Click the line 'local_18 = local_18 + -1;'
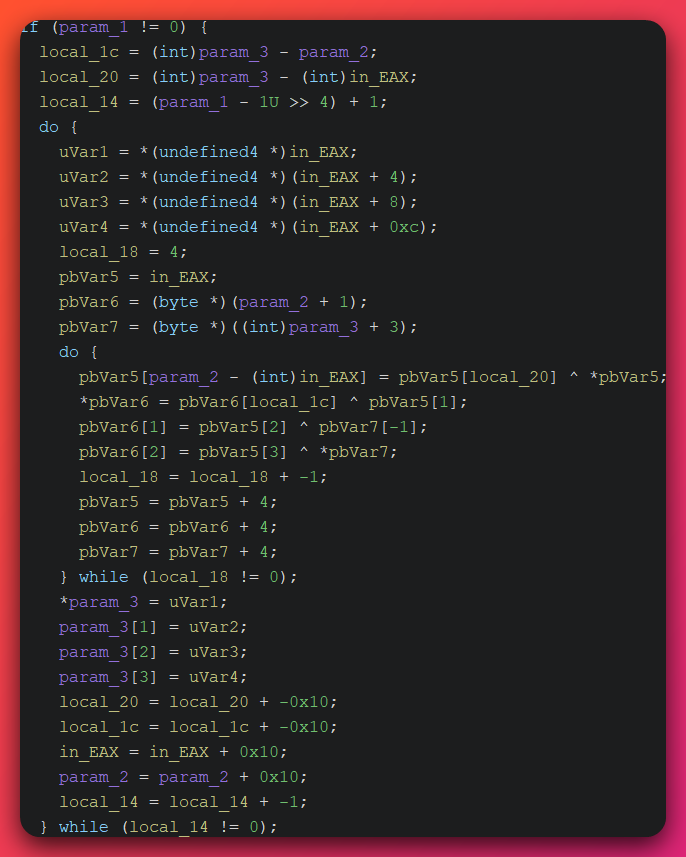The width and height of the screenshot is (686, 857). pyautogui.click(x=203, y=477)
